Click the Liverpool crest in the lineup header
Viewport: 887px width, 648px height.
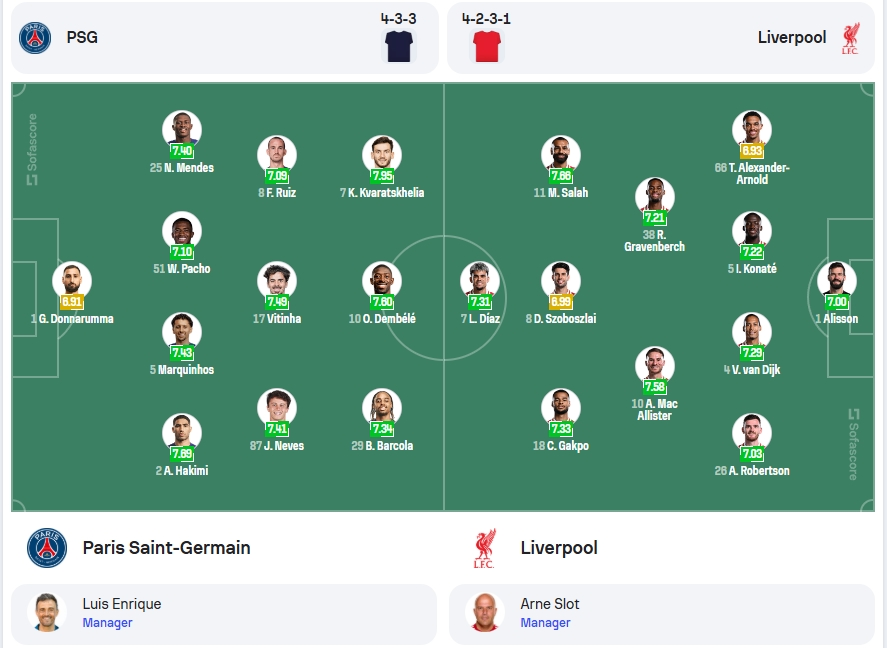[x=850, y=38]
